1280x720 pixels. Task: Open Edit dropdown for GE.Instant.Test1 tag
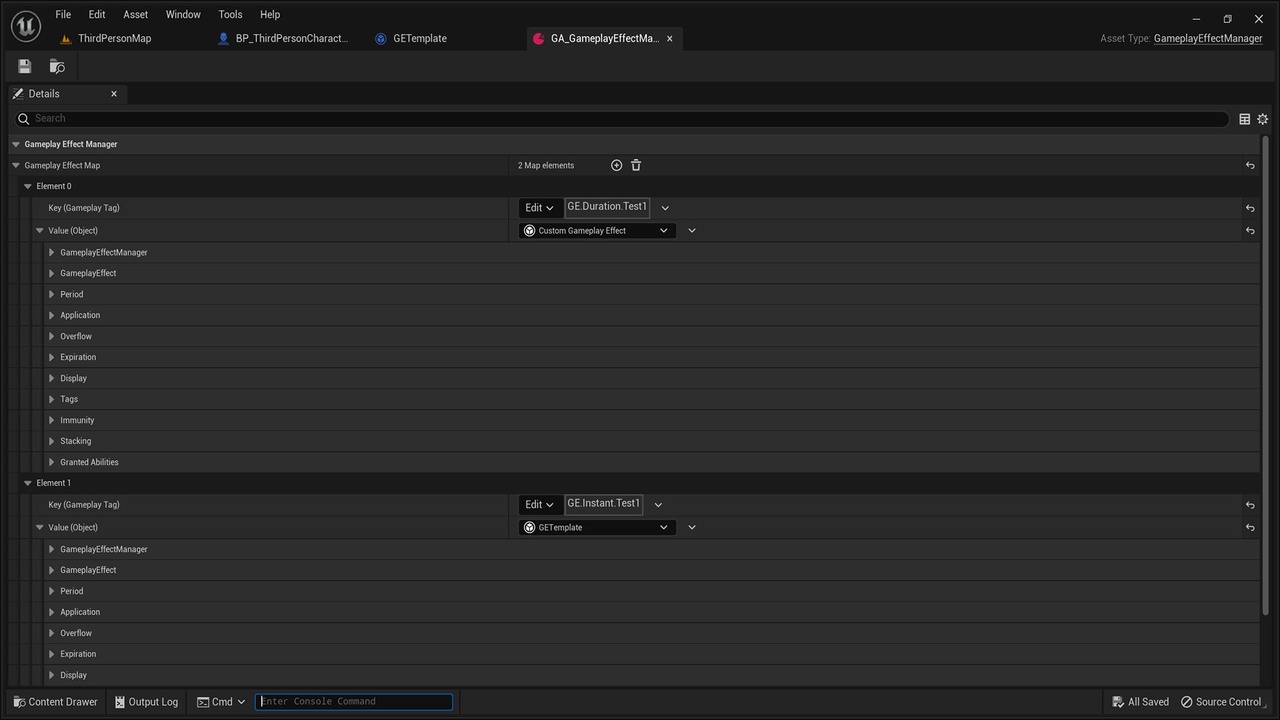click(540, 505)
